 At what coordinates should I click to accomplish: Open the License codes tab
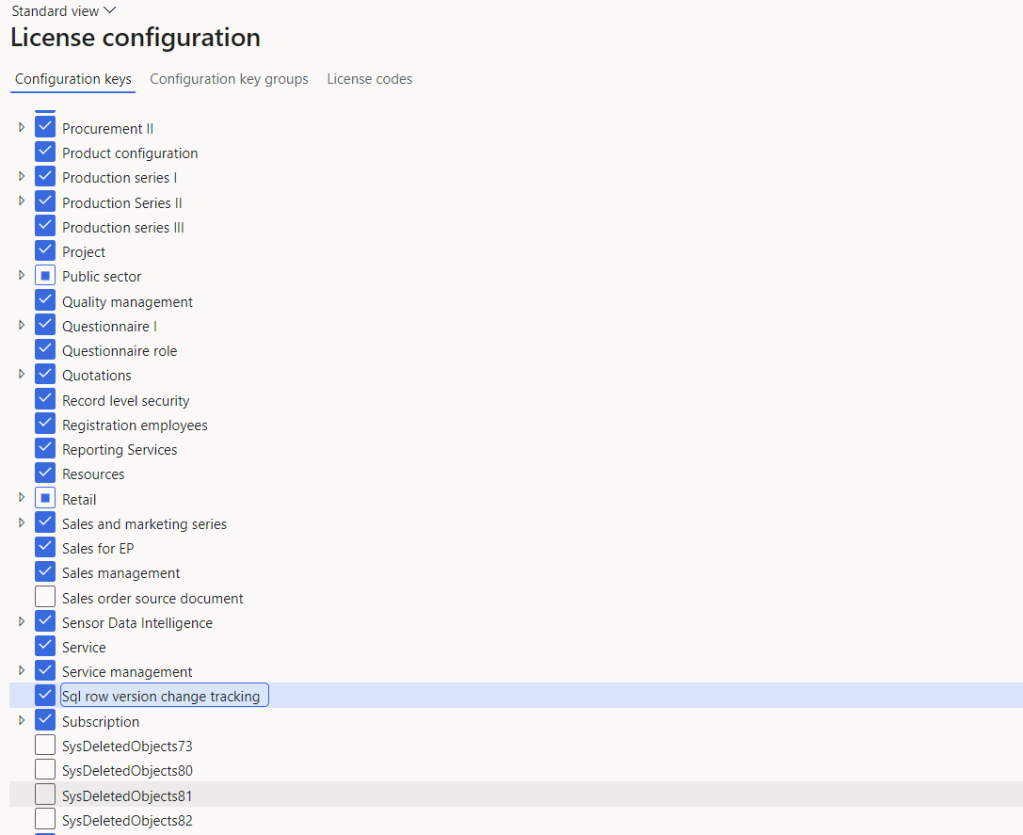point(369,79)
